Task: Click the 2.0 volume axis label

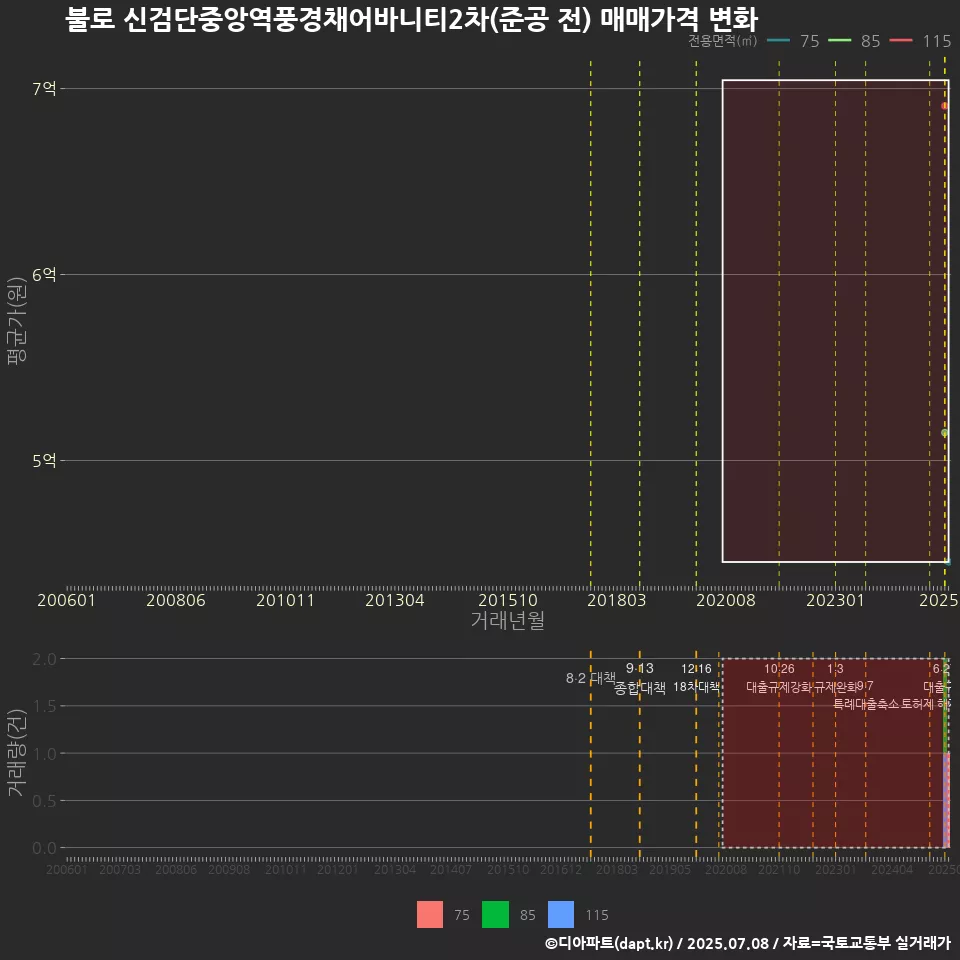Action: [x=44, y=659]
